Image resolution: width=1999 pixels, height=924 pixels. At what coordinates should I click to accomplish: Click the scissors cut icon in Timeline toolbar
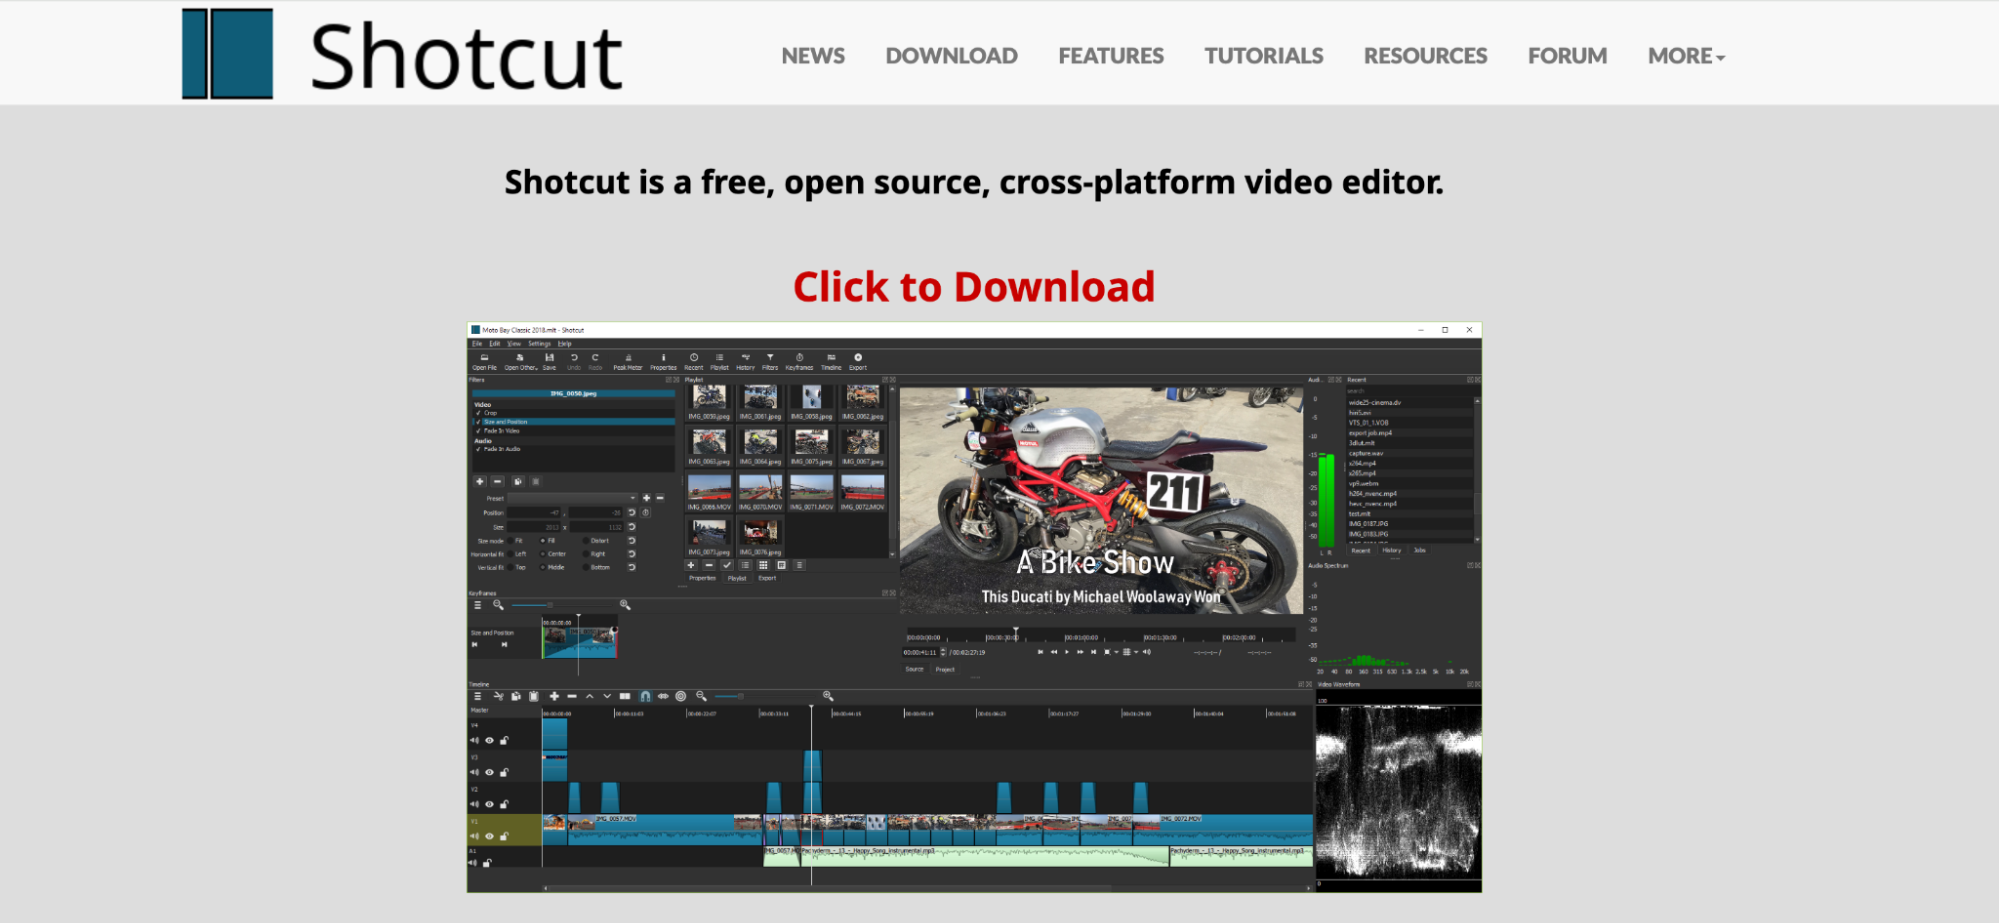[498, 696]
